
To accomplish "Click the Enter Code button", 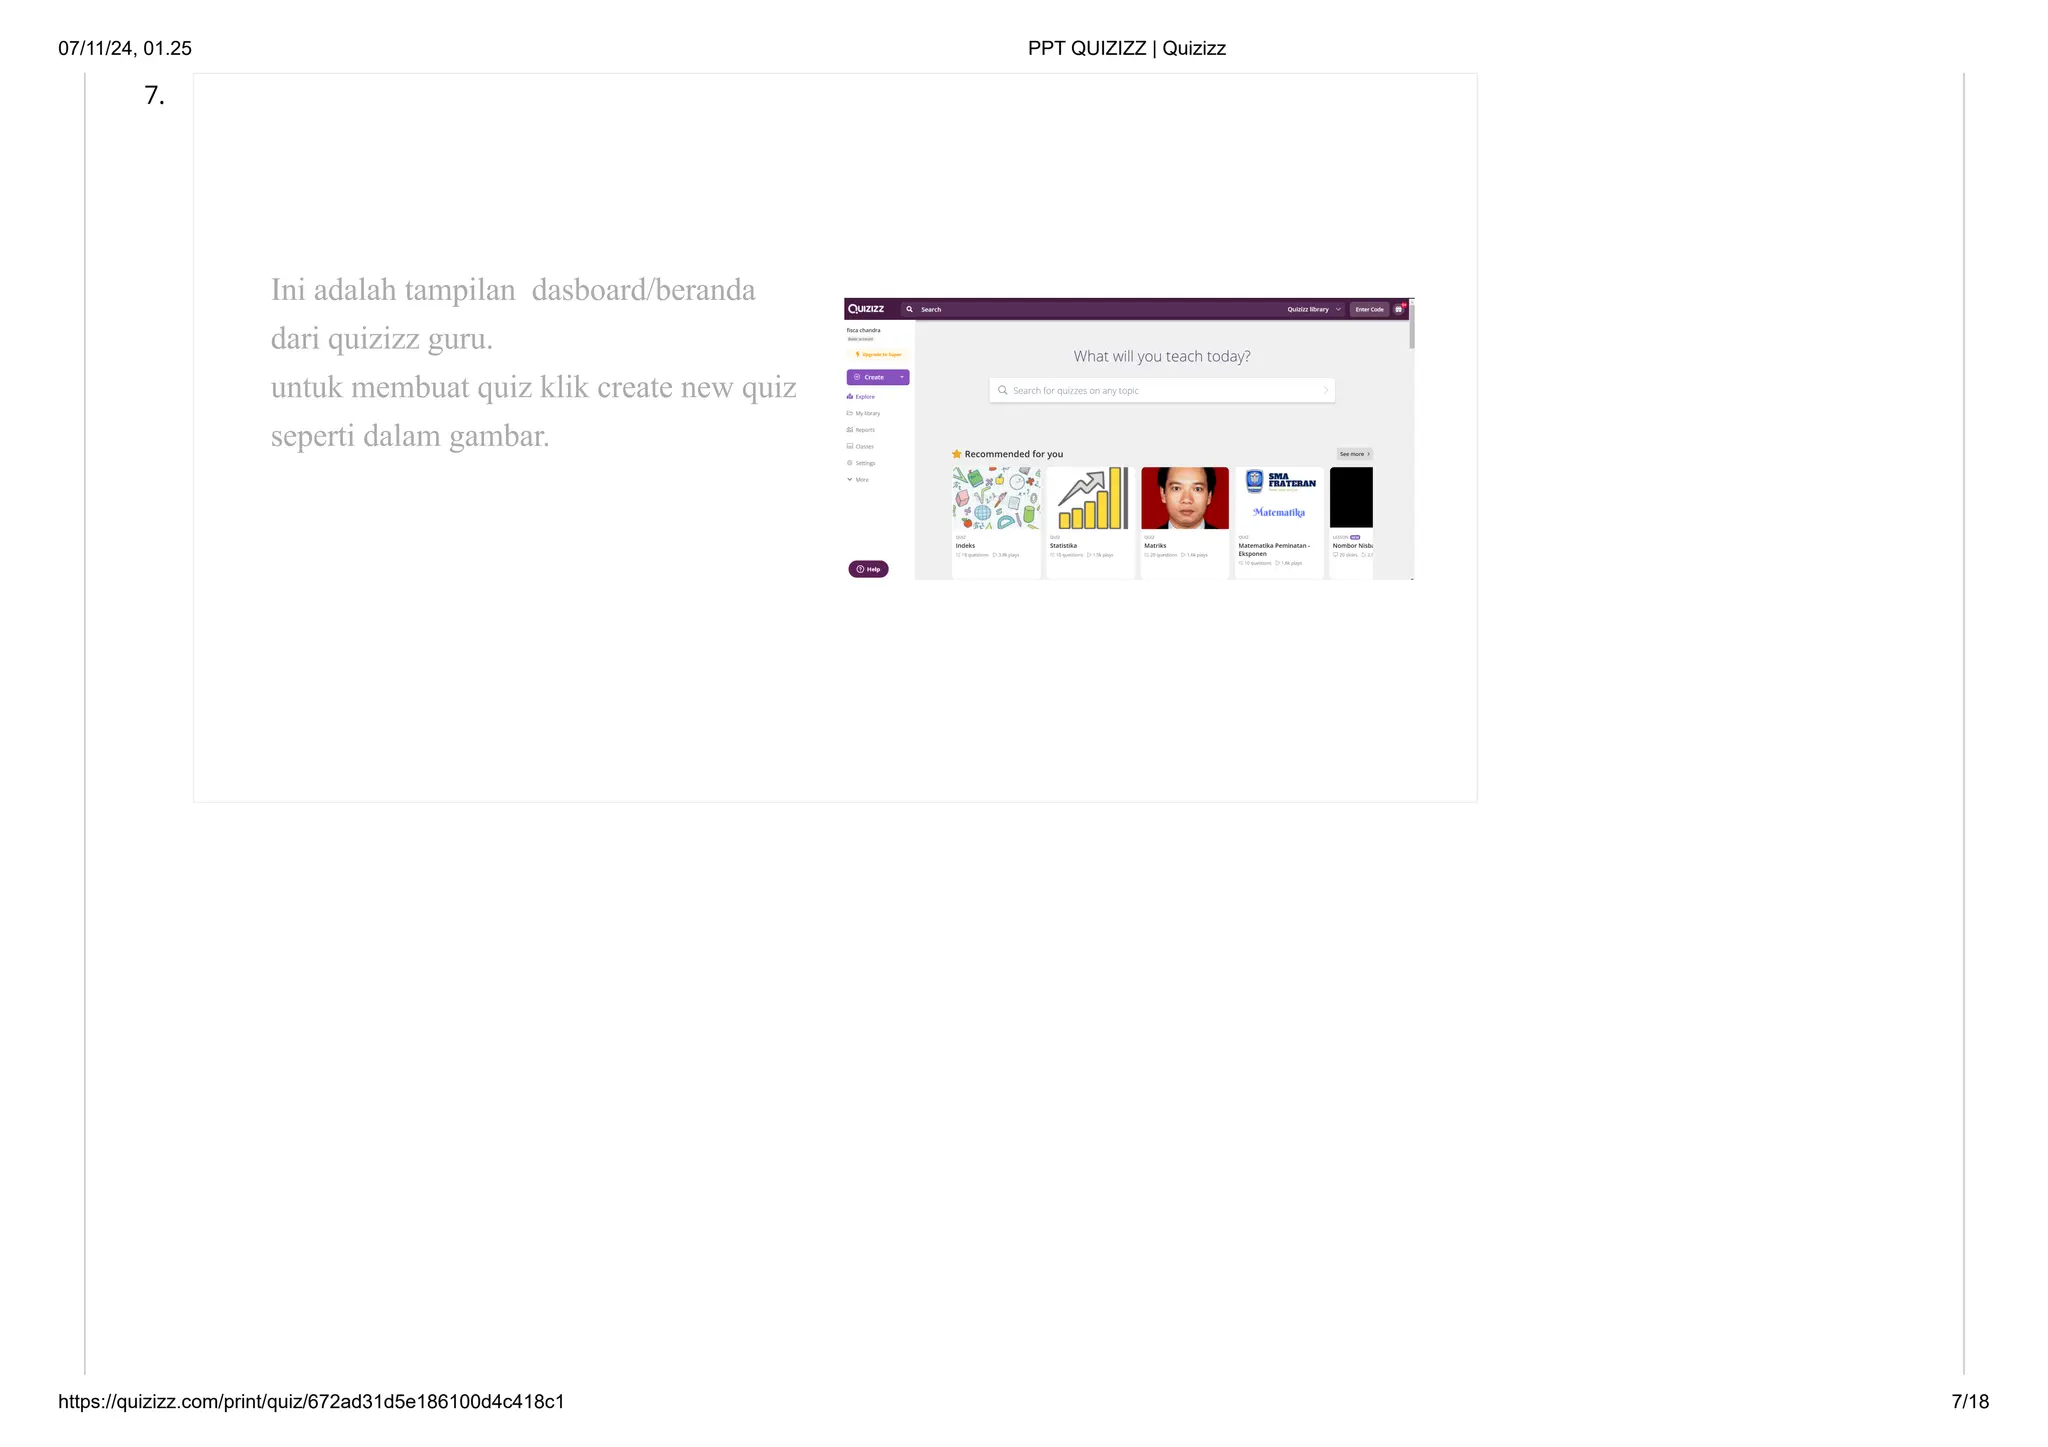I will pyautogui.click(x=1369, y=309).
